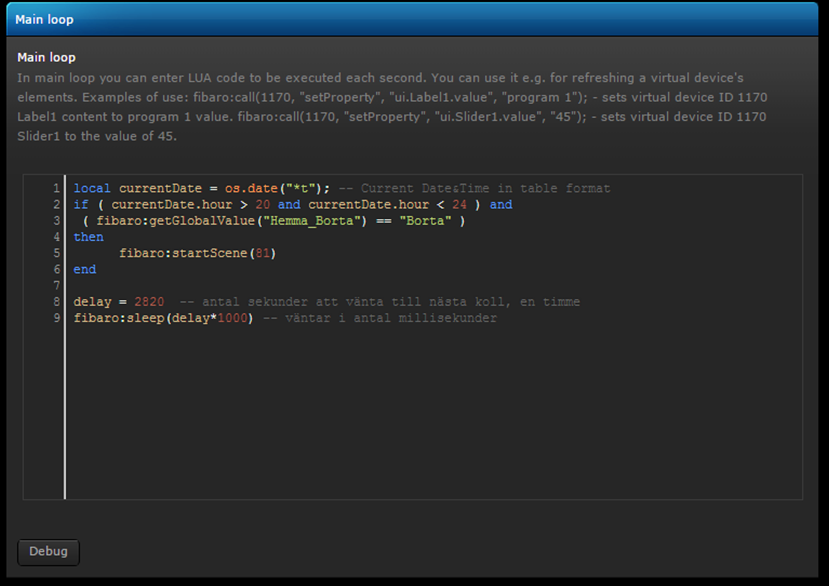Click the fibaro:sleep(delay*1000) statement

[x=163, y=318]
